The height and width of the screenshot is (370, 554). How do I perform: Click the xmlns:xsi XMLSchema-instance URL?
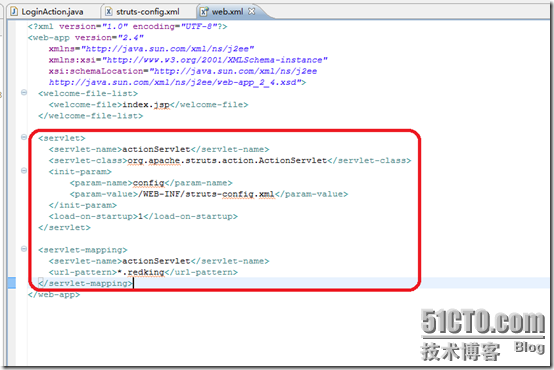click(215, 60)
